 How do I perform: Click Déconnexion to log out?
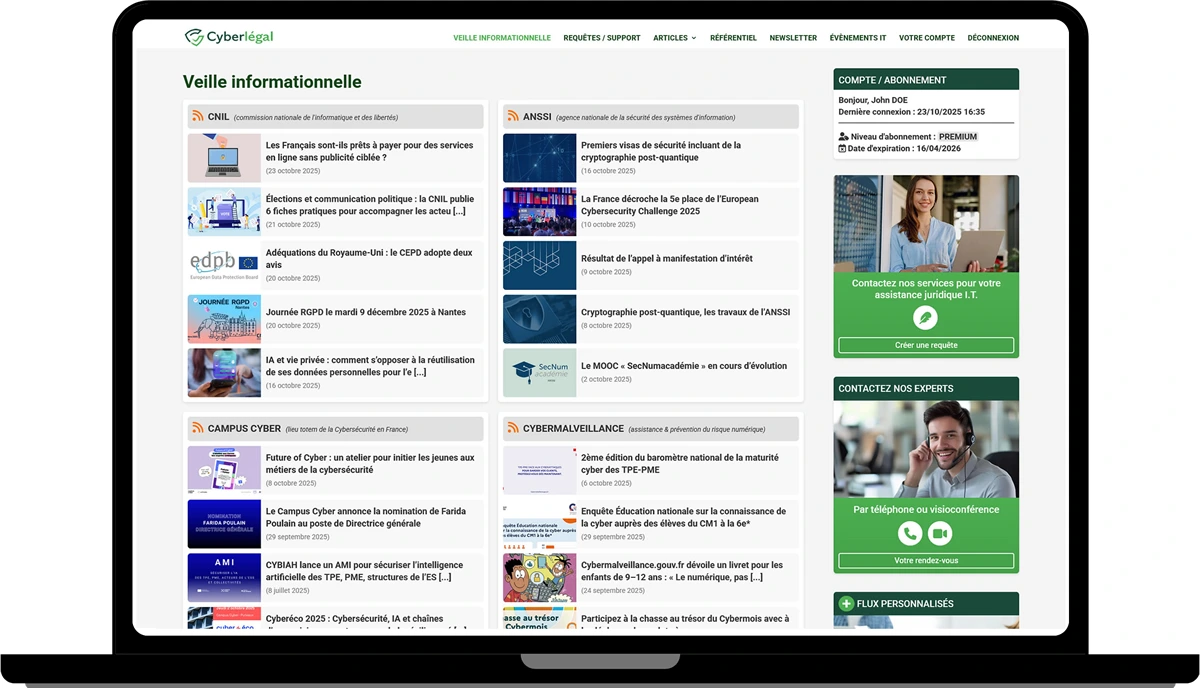pyautogui.click(x=993, y=38)
